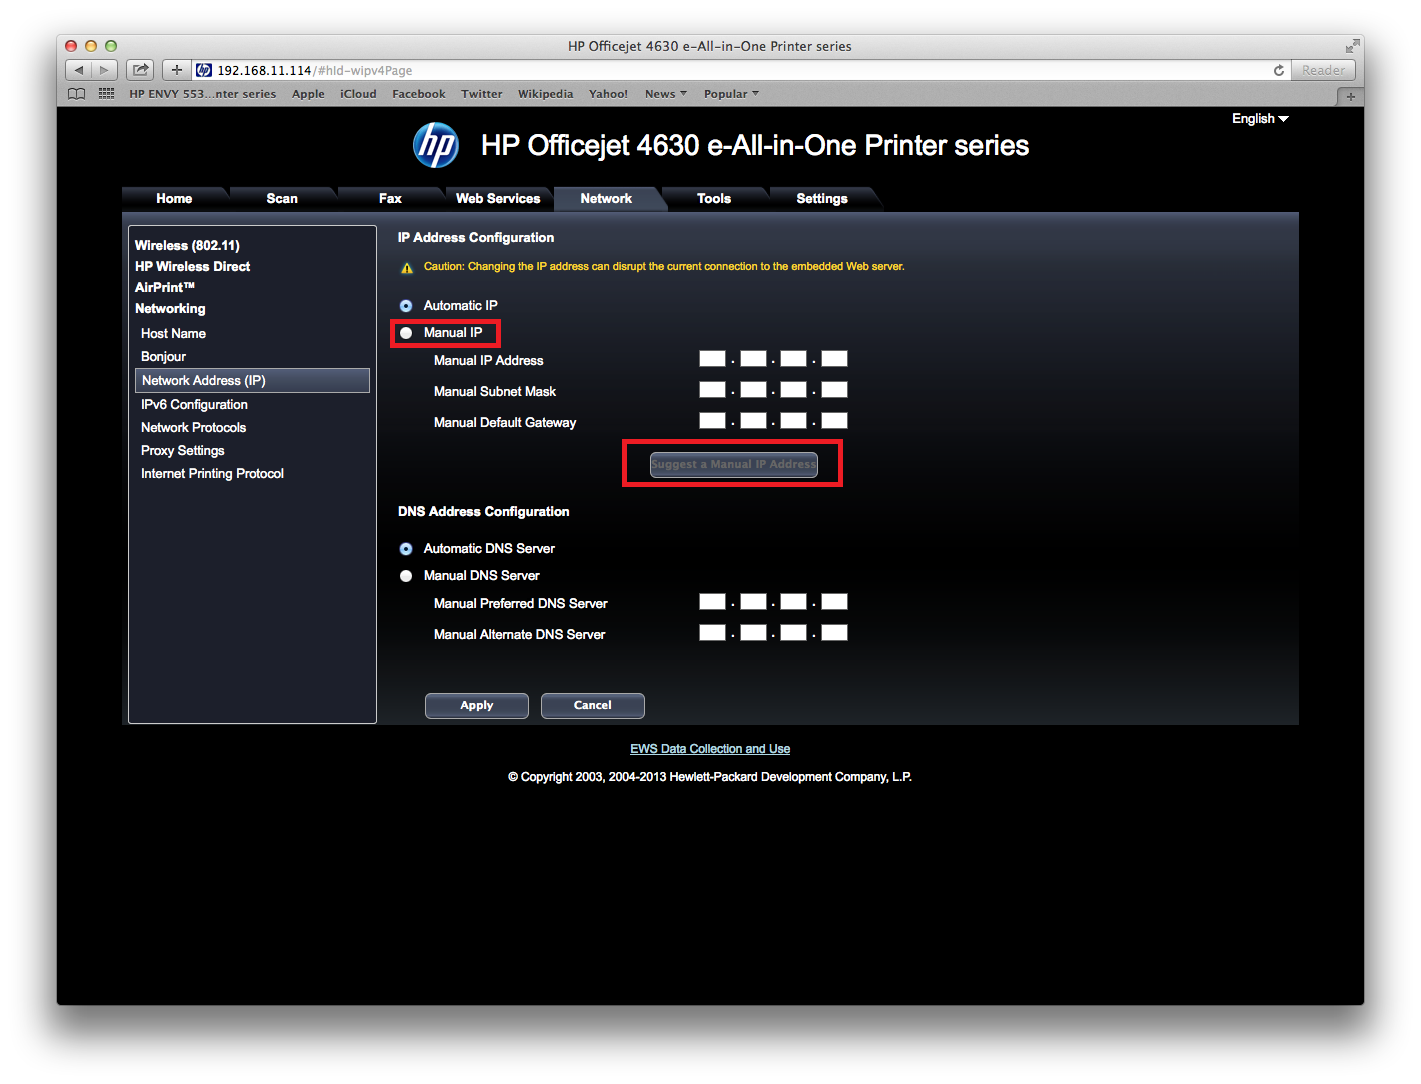
Task: Open IPv6 Configuration in the sidebar
Action: coord(194,405)
